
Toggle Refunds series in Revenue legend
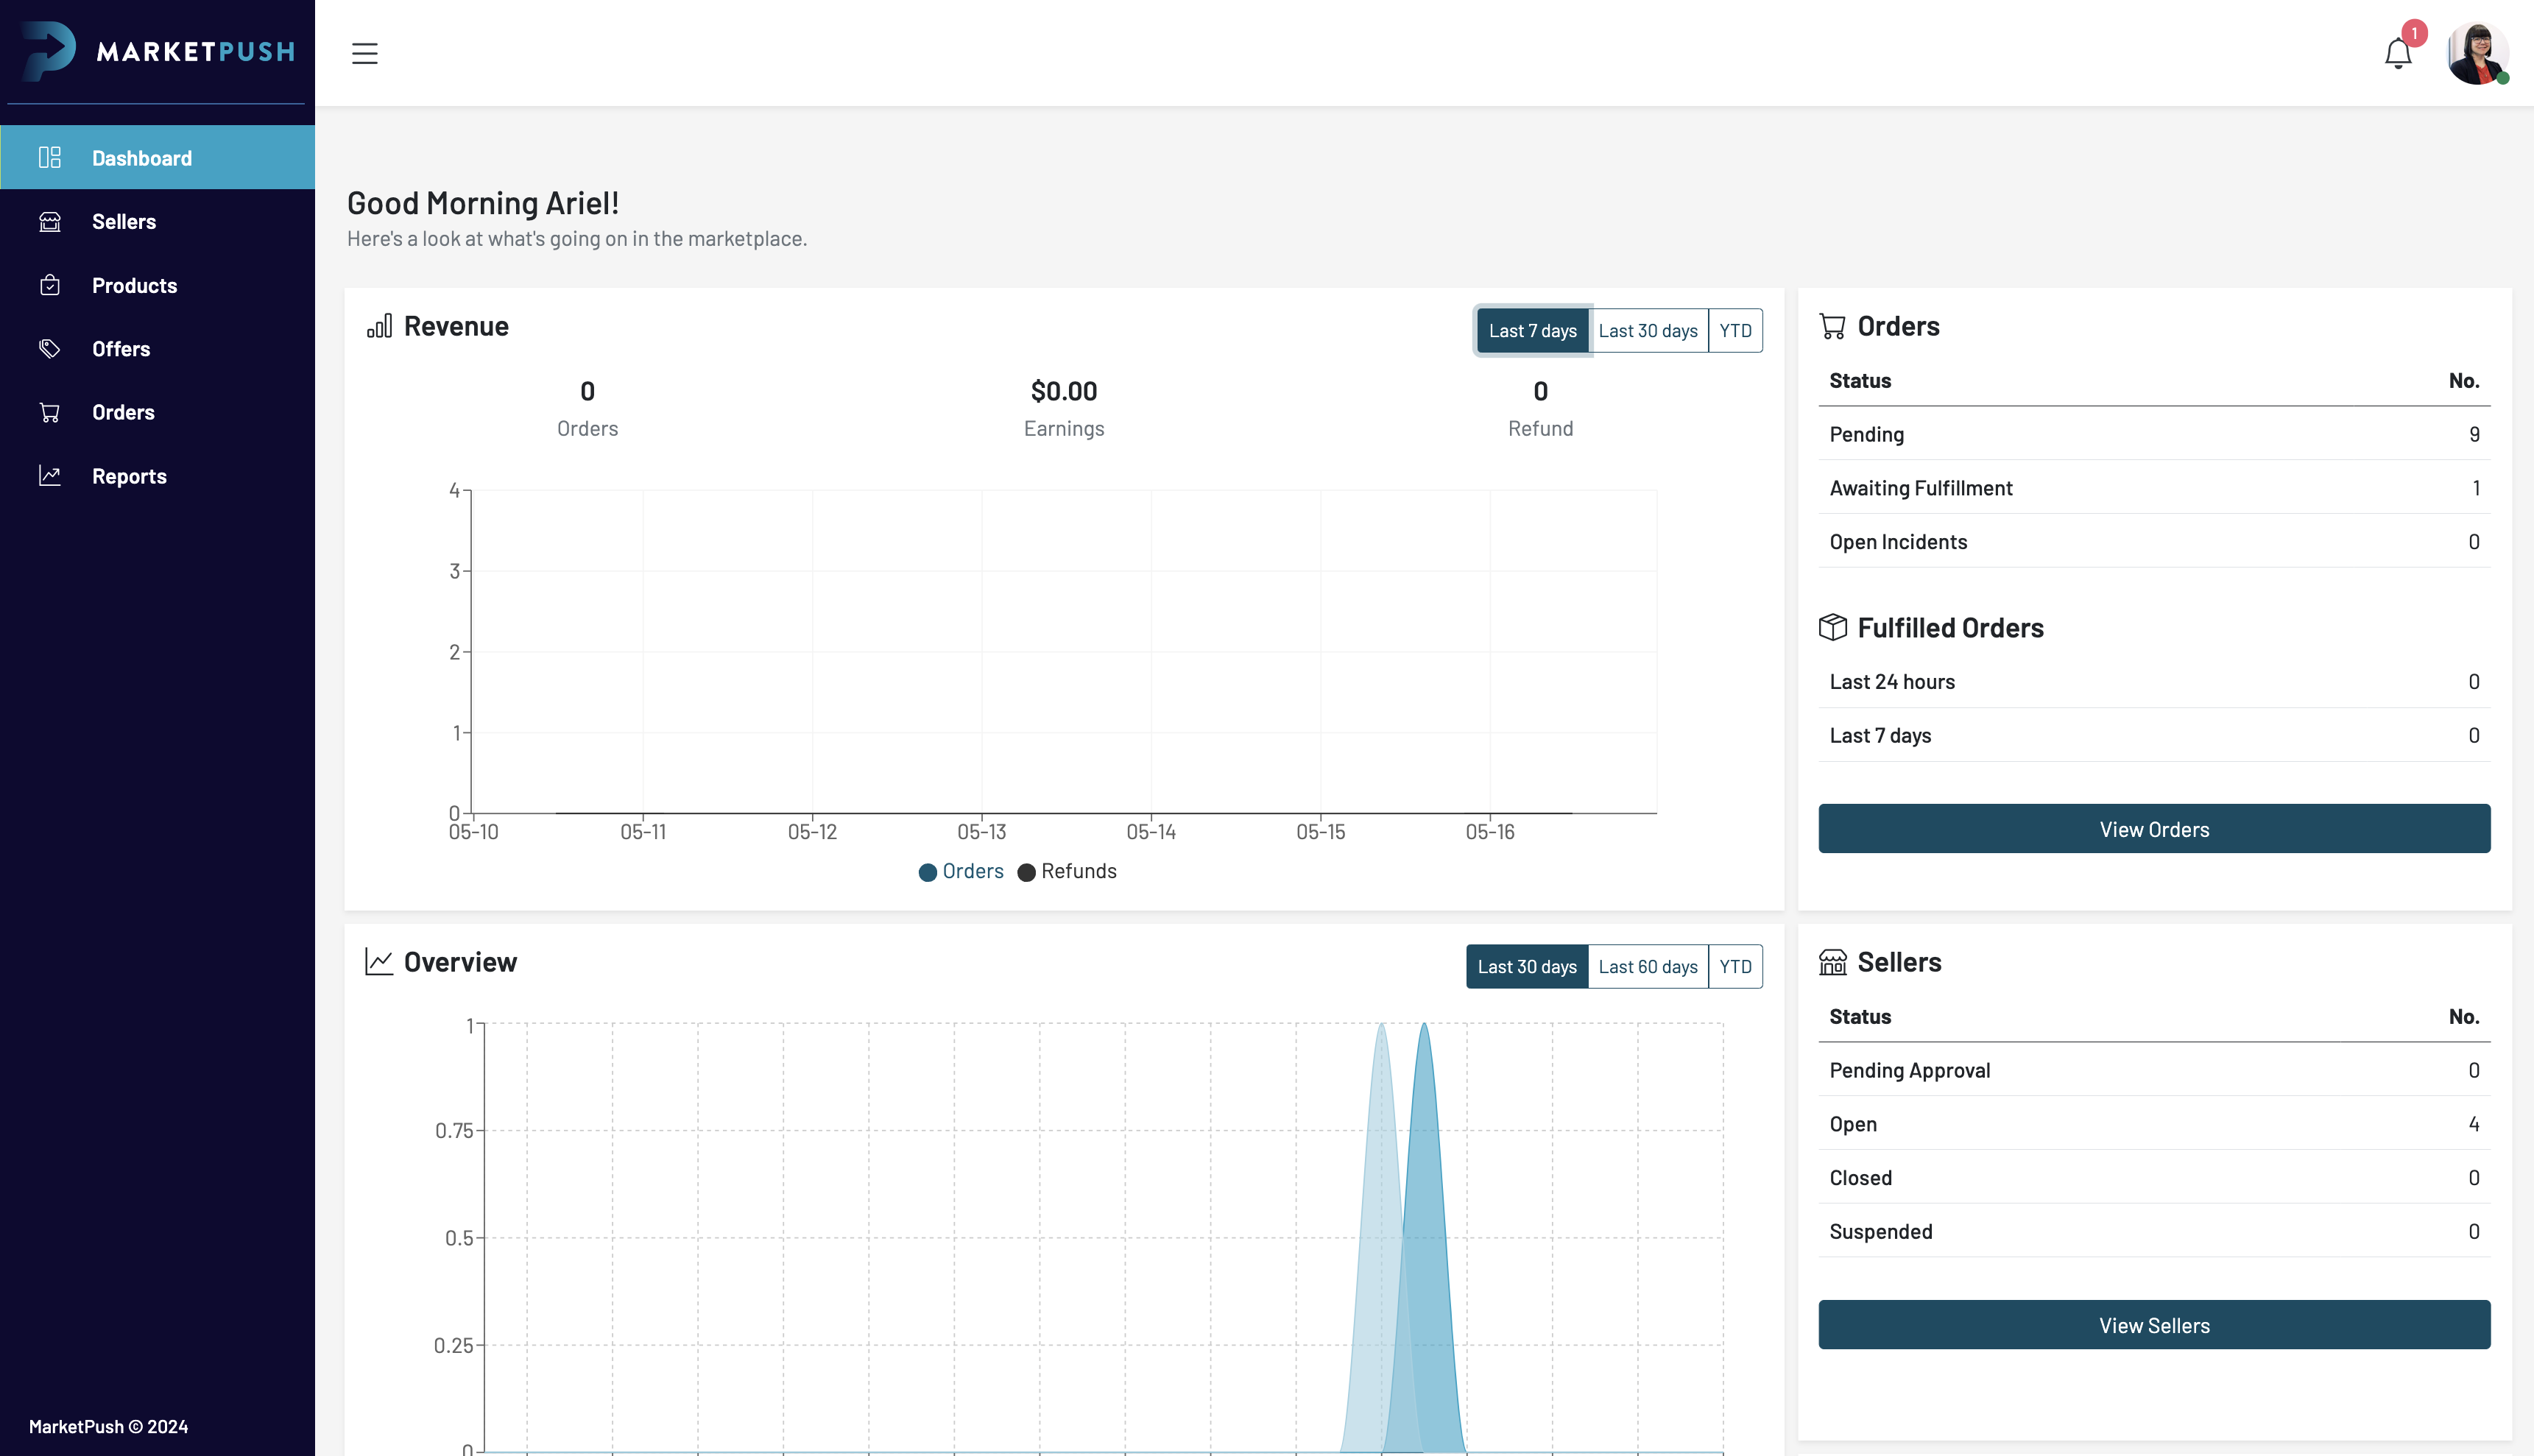(x=1067, y=872)
